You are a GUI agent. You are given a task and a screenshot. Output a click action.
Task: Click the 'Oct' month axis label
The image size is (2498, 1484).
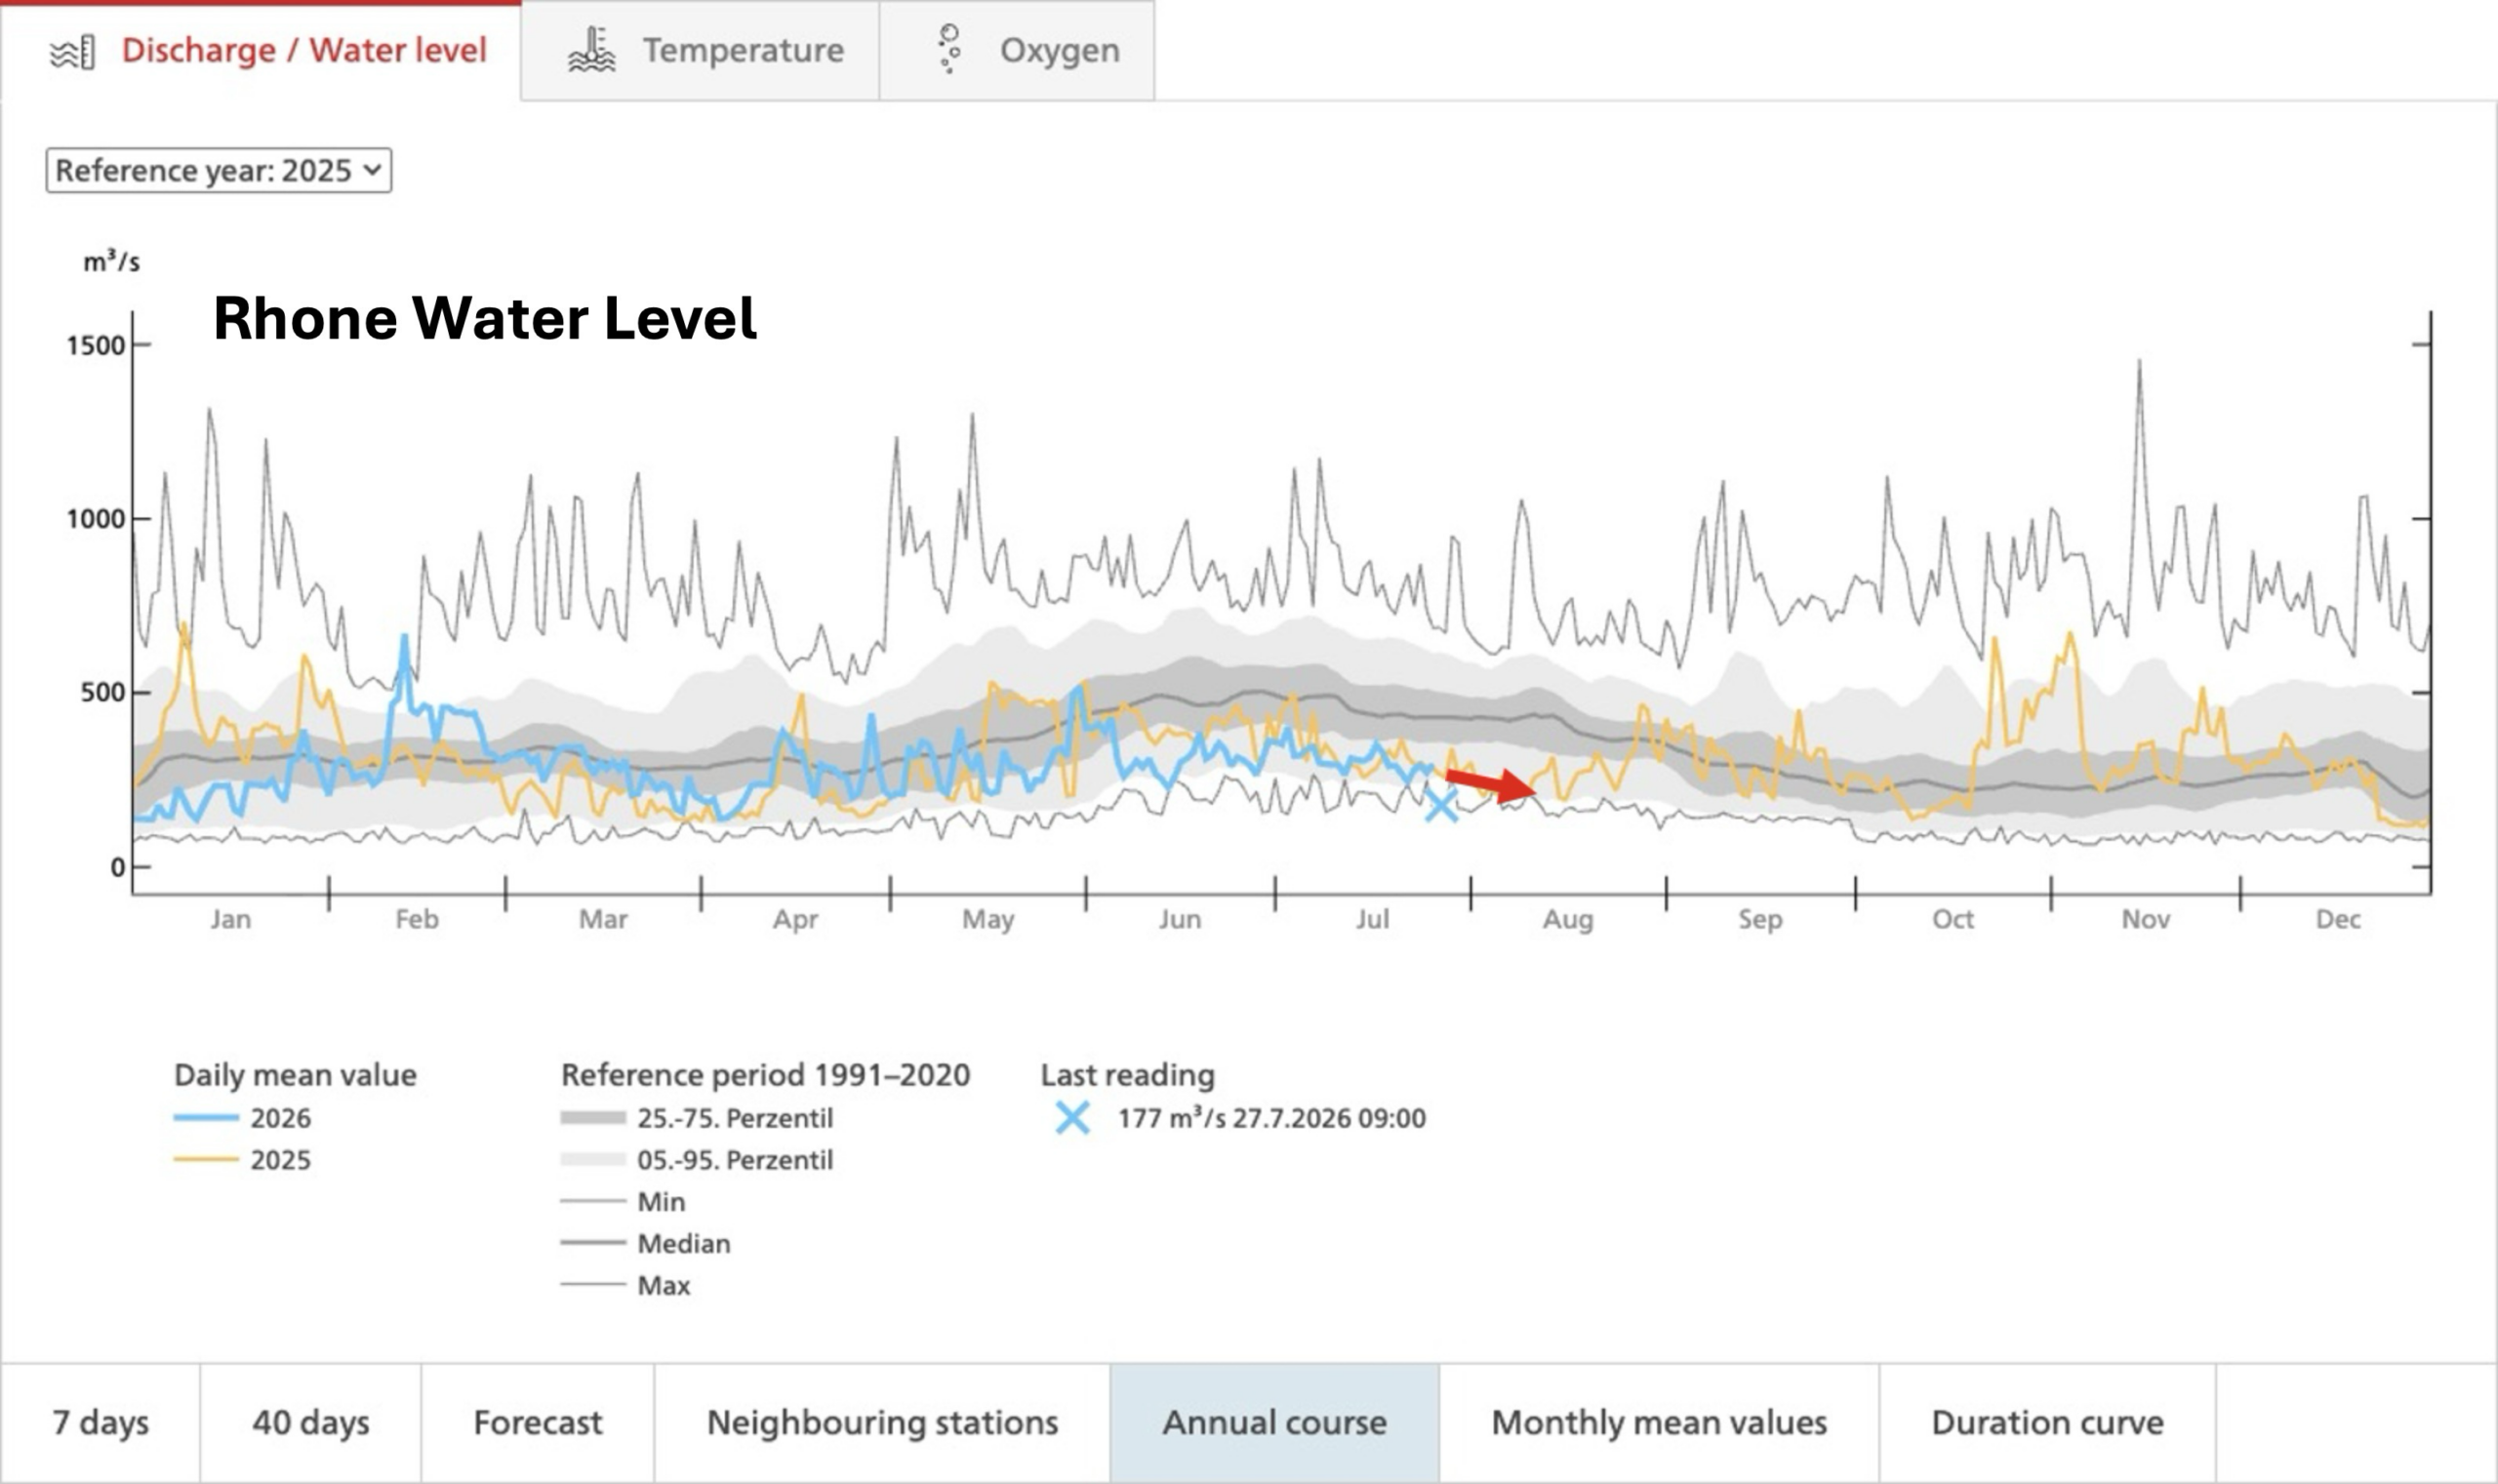point(1953,919)
